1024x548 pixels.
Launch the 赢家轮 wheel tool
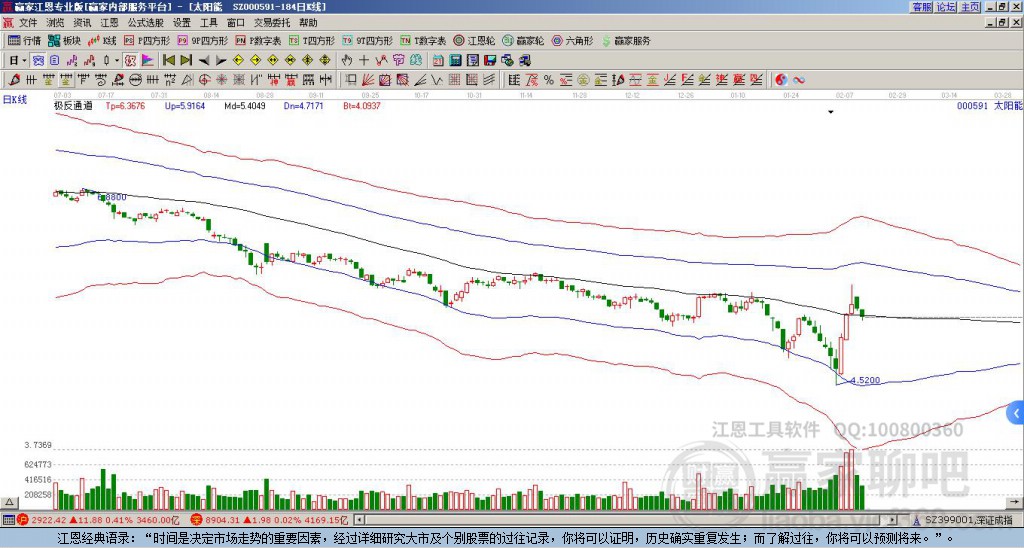tap(523, 40)
